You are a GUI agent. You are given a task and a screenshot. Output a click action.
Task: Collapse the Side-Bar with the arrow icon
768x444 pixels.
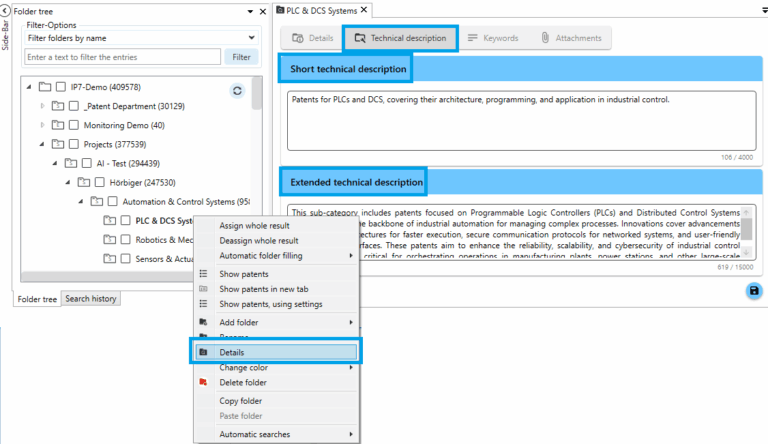pos(5,8)
